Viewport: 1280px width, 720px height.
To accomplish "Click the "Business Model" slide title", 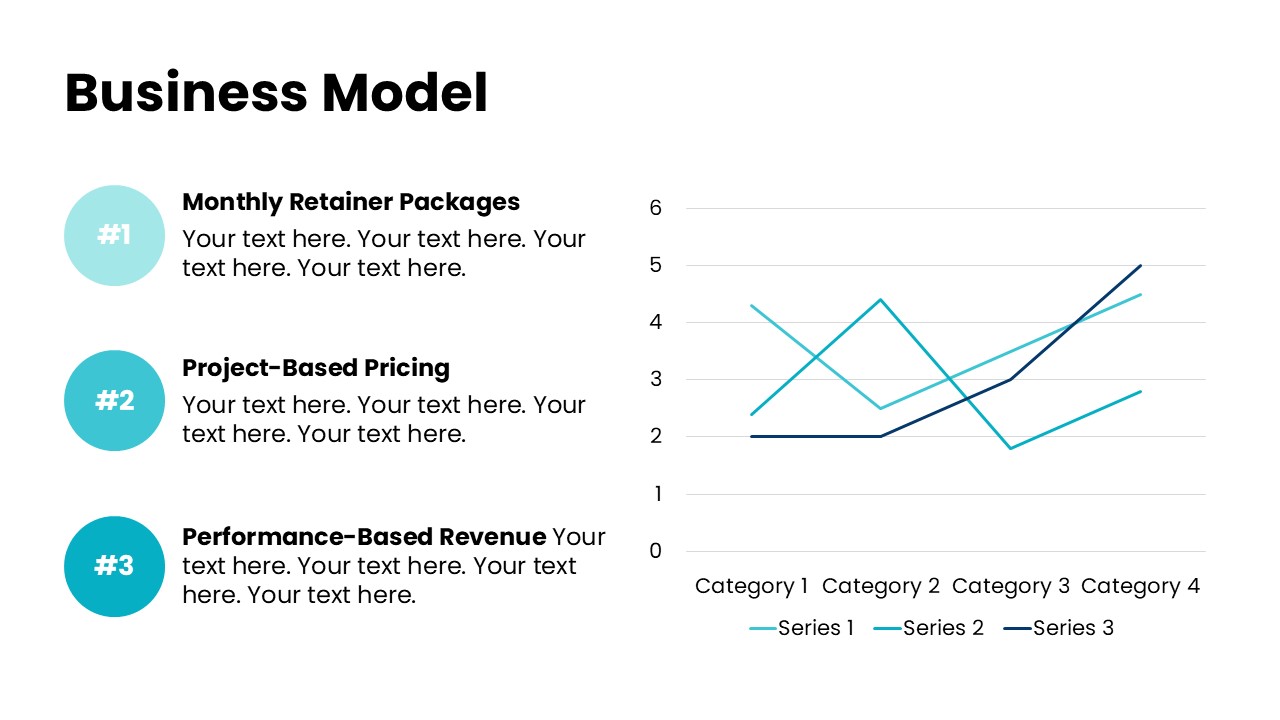I will [x=276, y=93].
